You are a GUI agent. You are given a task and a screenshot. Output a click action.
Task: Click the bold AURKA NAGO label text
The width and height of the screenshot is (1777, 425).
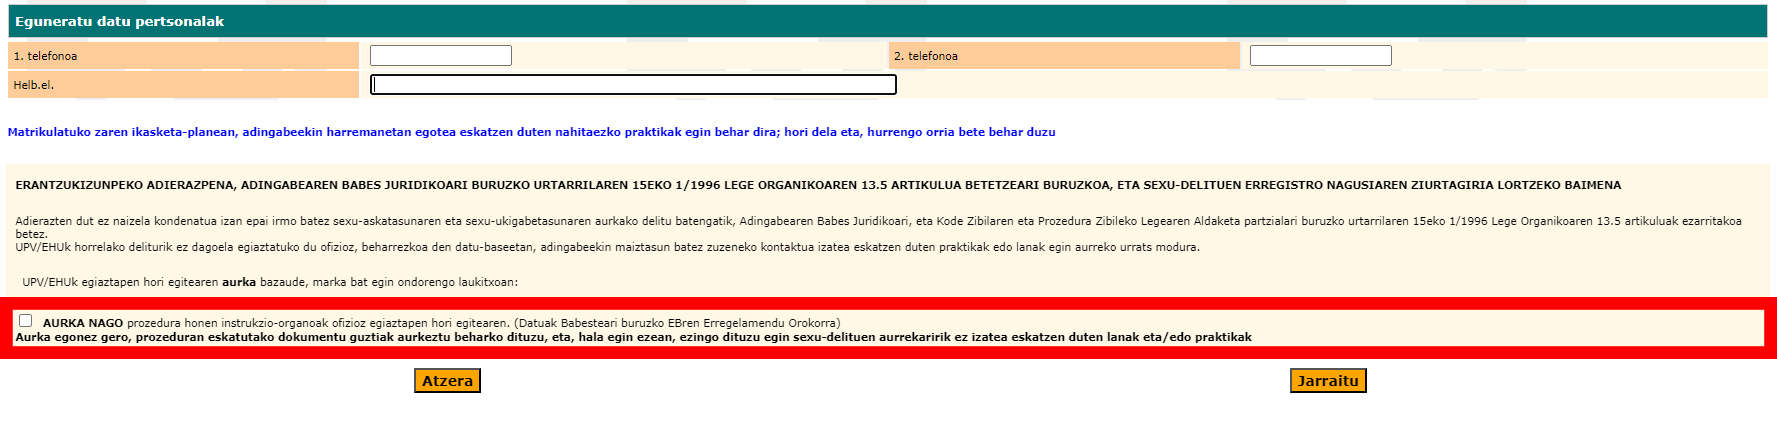point(83,323)
